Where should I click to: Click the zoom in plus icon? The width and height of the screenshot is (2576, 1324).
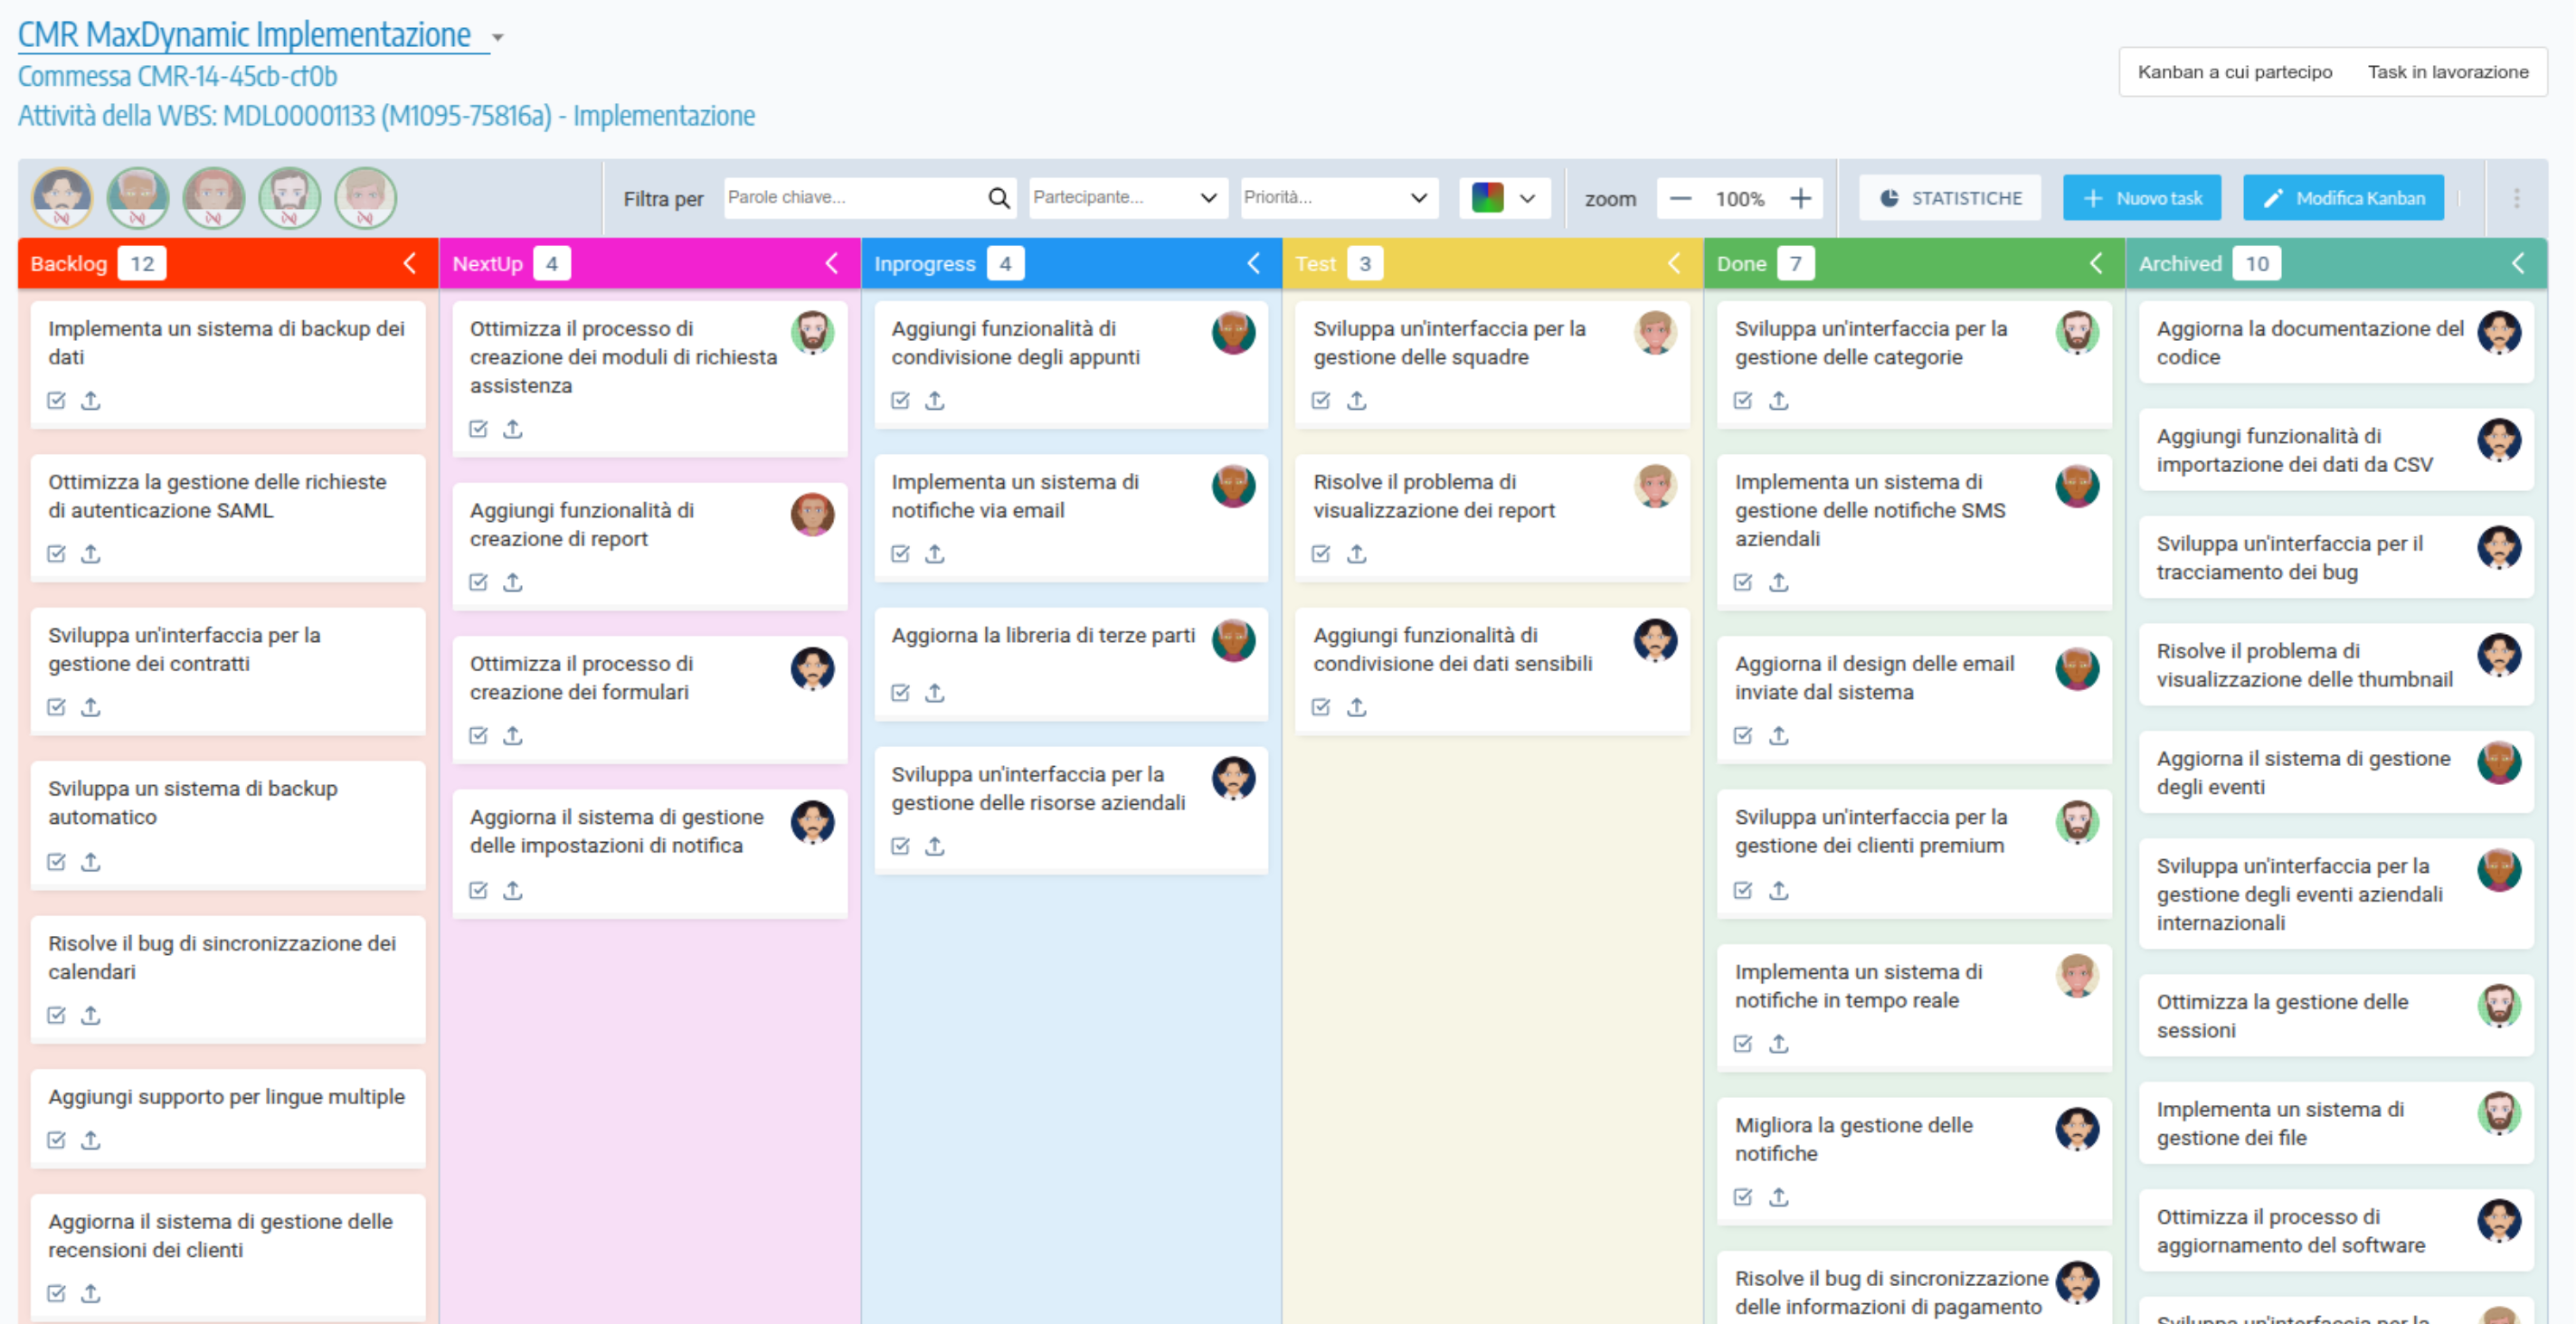pos(1800,198)
